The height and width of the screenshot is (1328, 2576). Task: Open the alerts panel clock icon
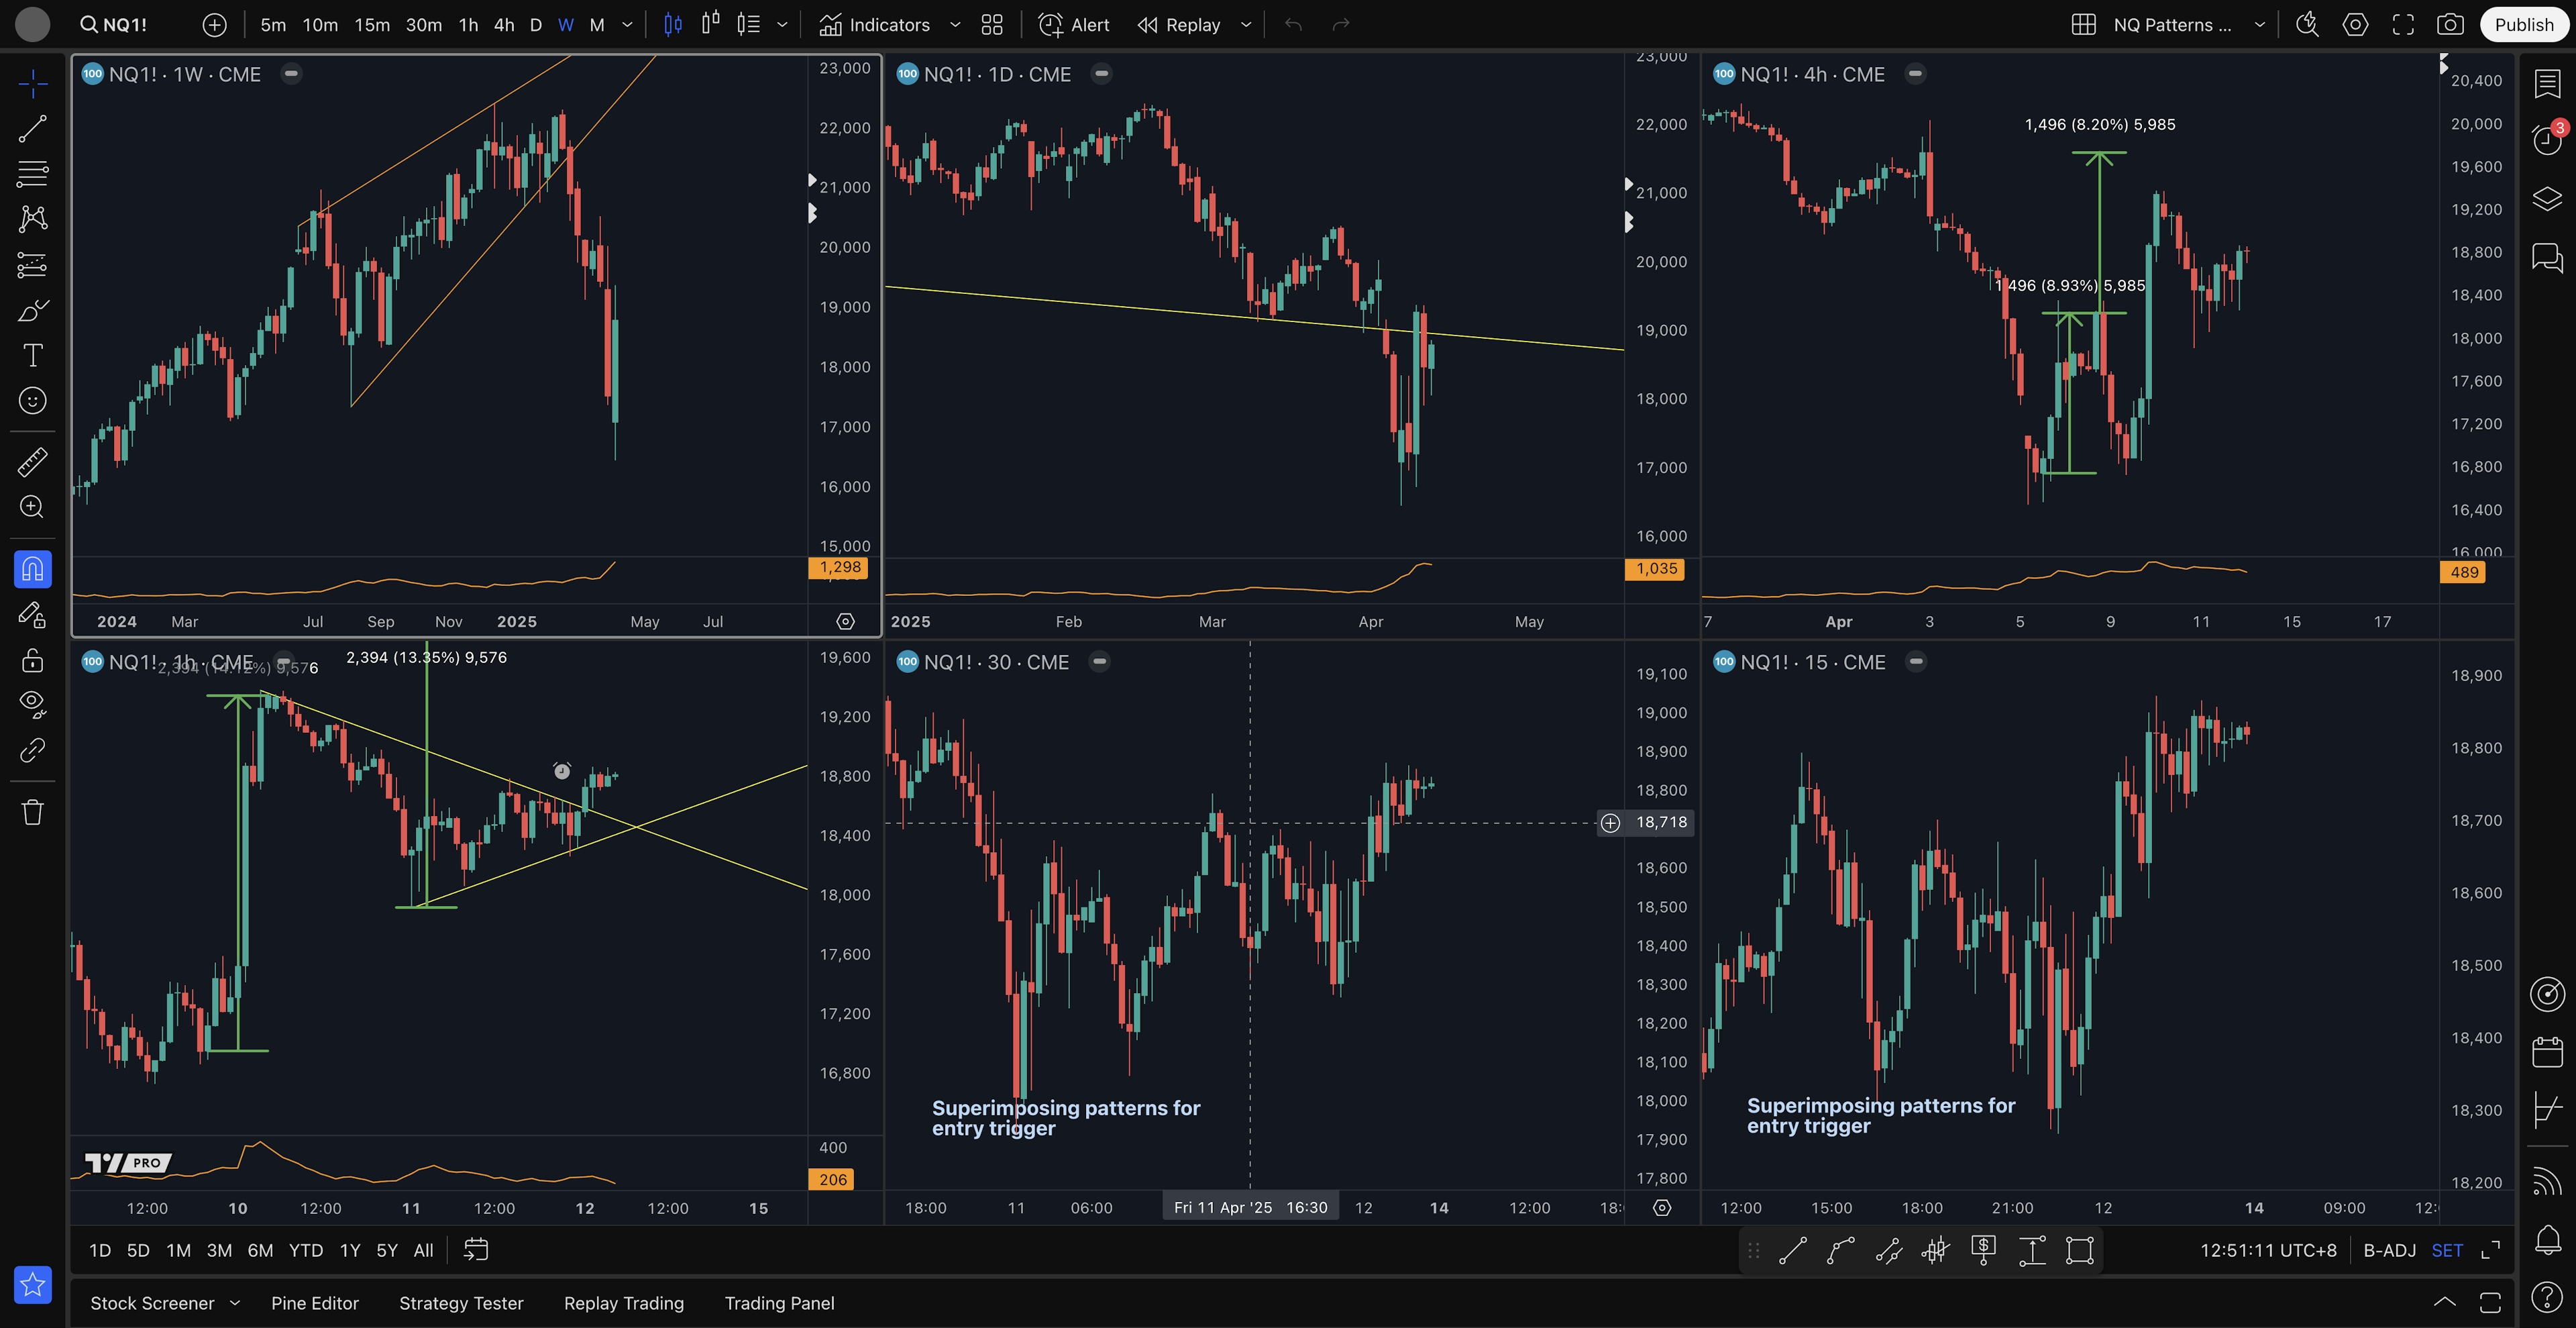(x=2546, y=139)
